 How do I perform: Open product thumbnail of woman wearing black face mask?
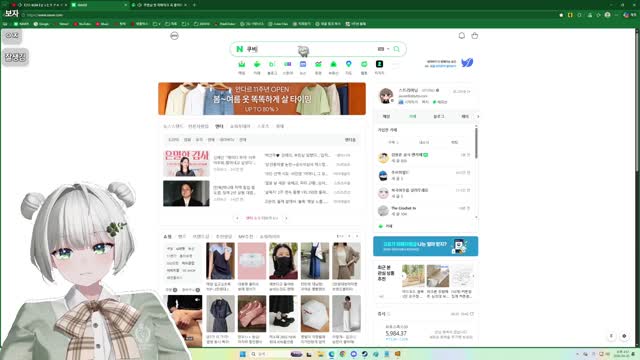pos(283,261)
